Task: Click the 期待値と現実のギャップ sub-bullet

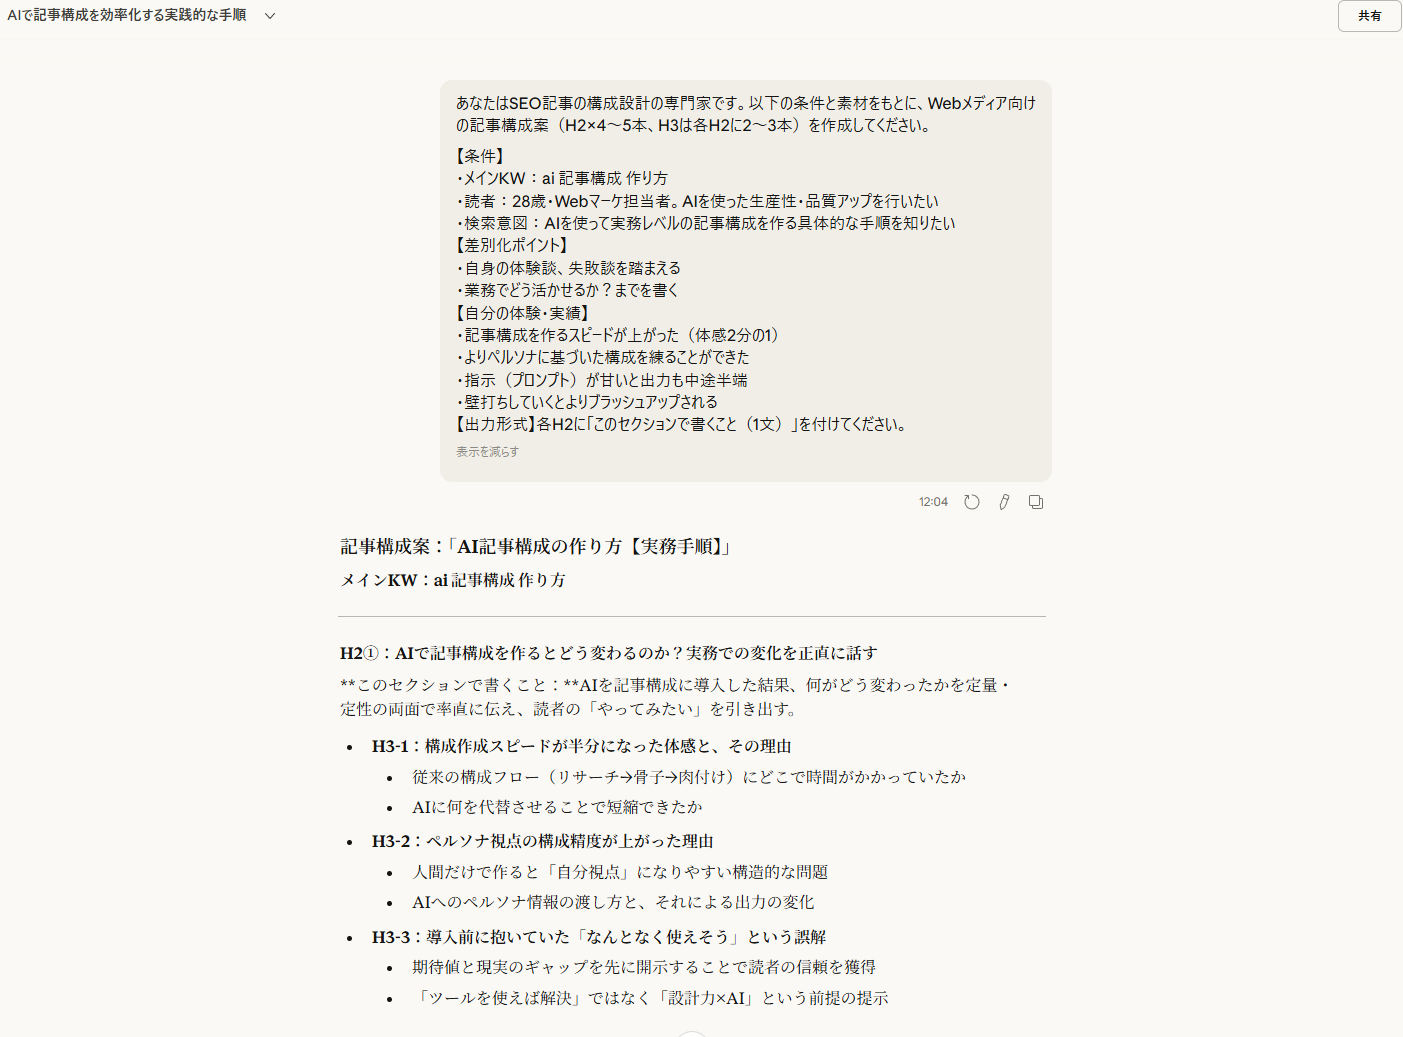Action: tap(644, 967)
